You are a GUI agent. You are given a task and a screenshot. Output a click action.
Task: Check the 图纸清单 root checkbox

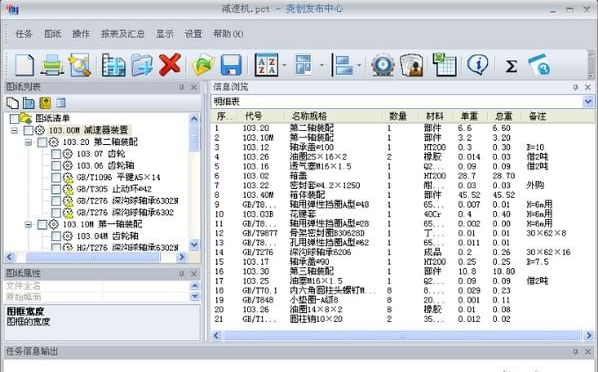14,118
